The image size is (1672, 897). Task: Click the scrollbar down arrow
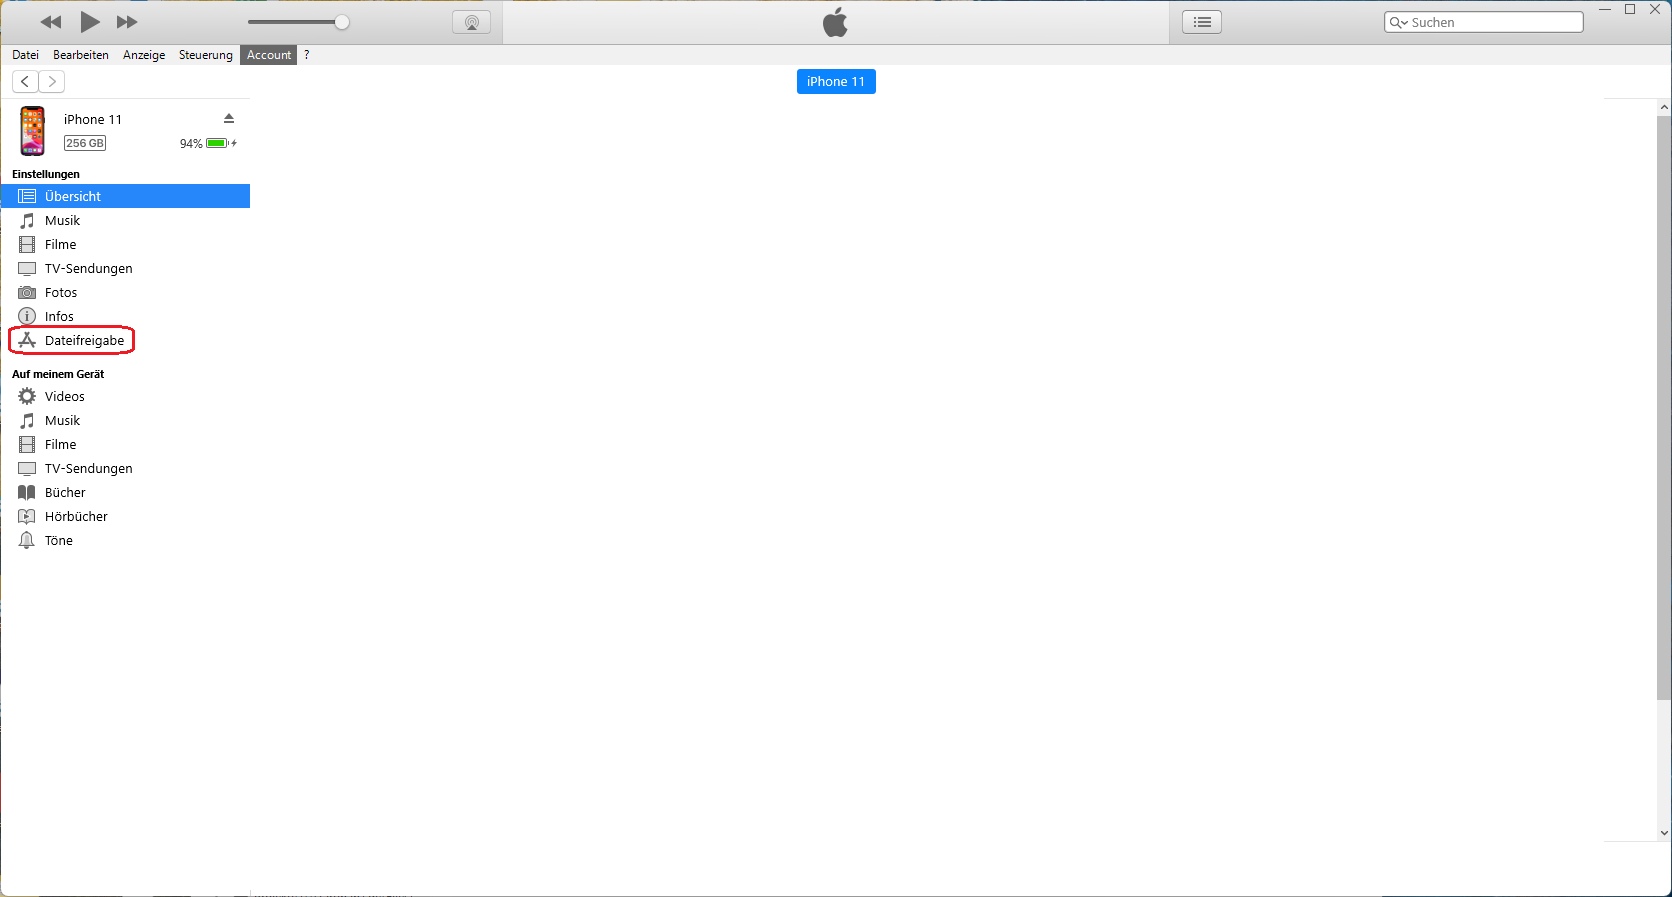[x=1664, y=832]
